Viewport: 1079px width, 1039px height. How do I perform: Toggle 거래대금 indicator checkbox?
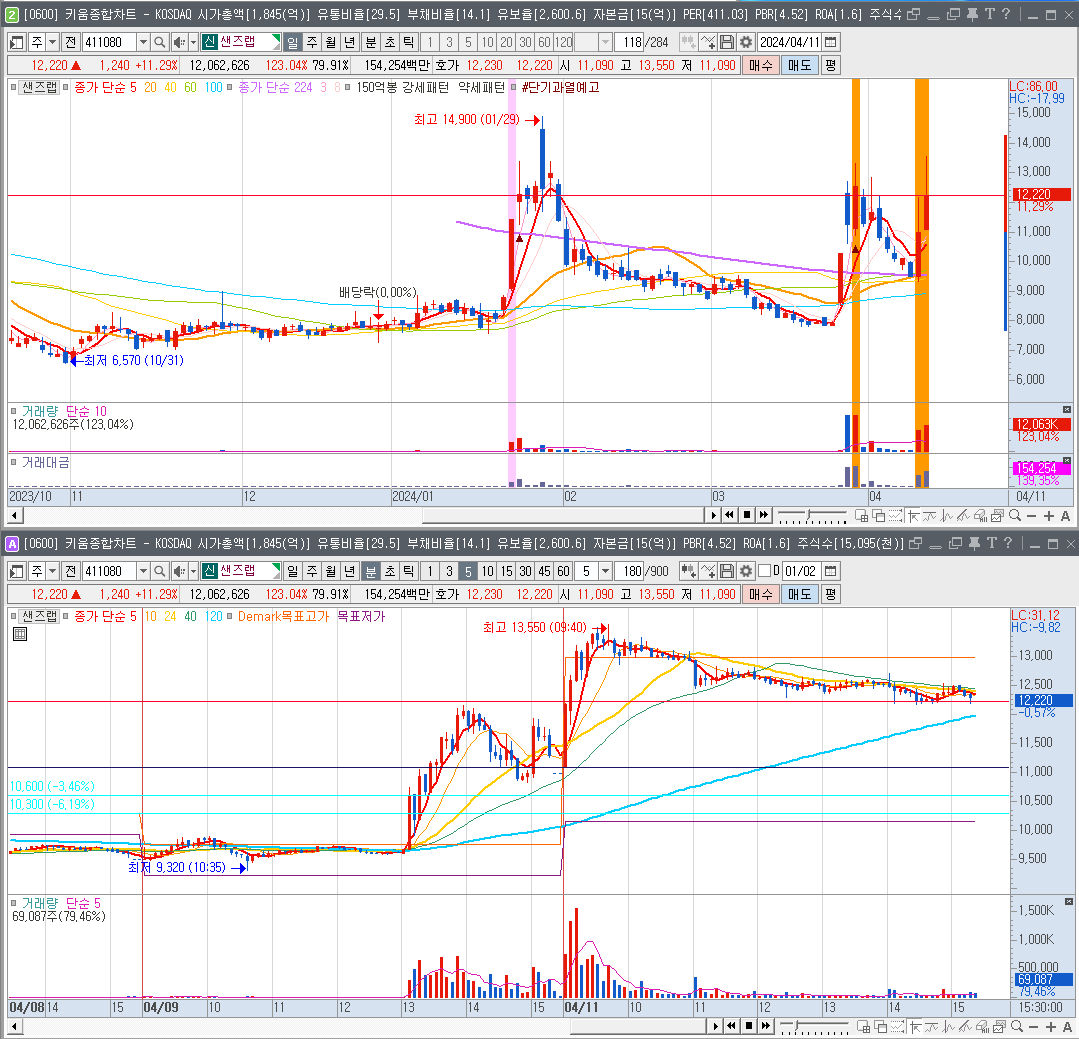tap(13, 462)
